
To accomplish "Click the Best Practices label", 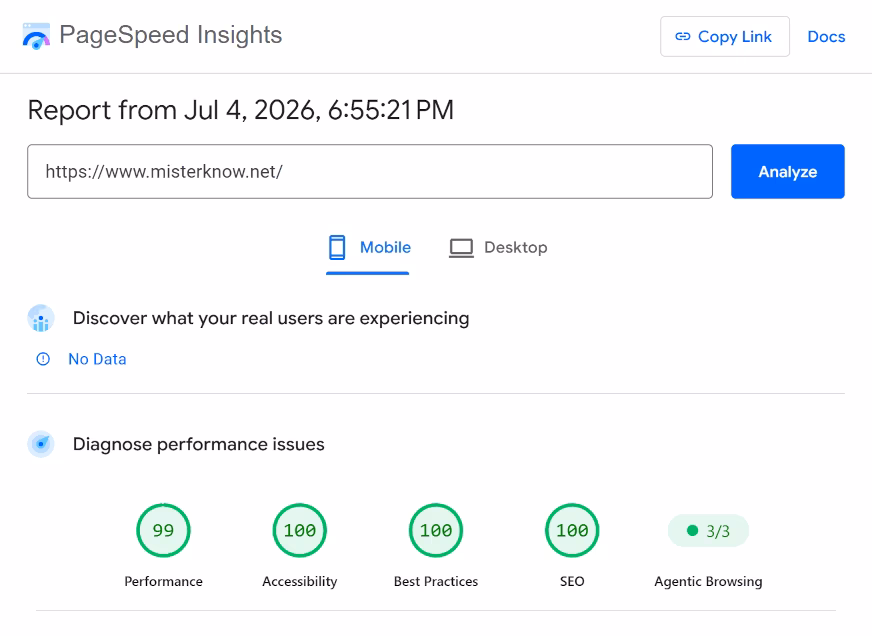I will tap(436, 582).
